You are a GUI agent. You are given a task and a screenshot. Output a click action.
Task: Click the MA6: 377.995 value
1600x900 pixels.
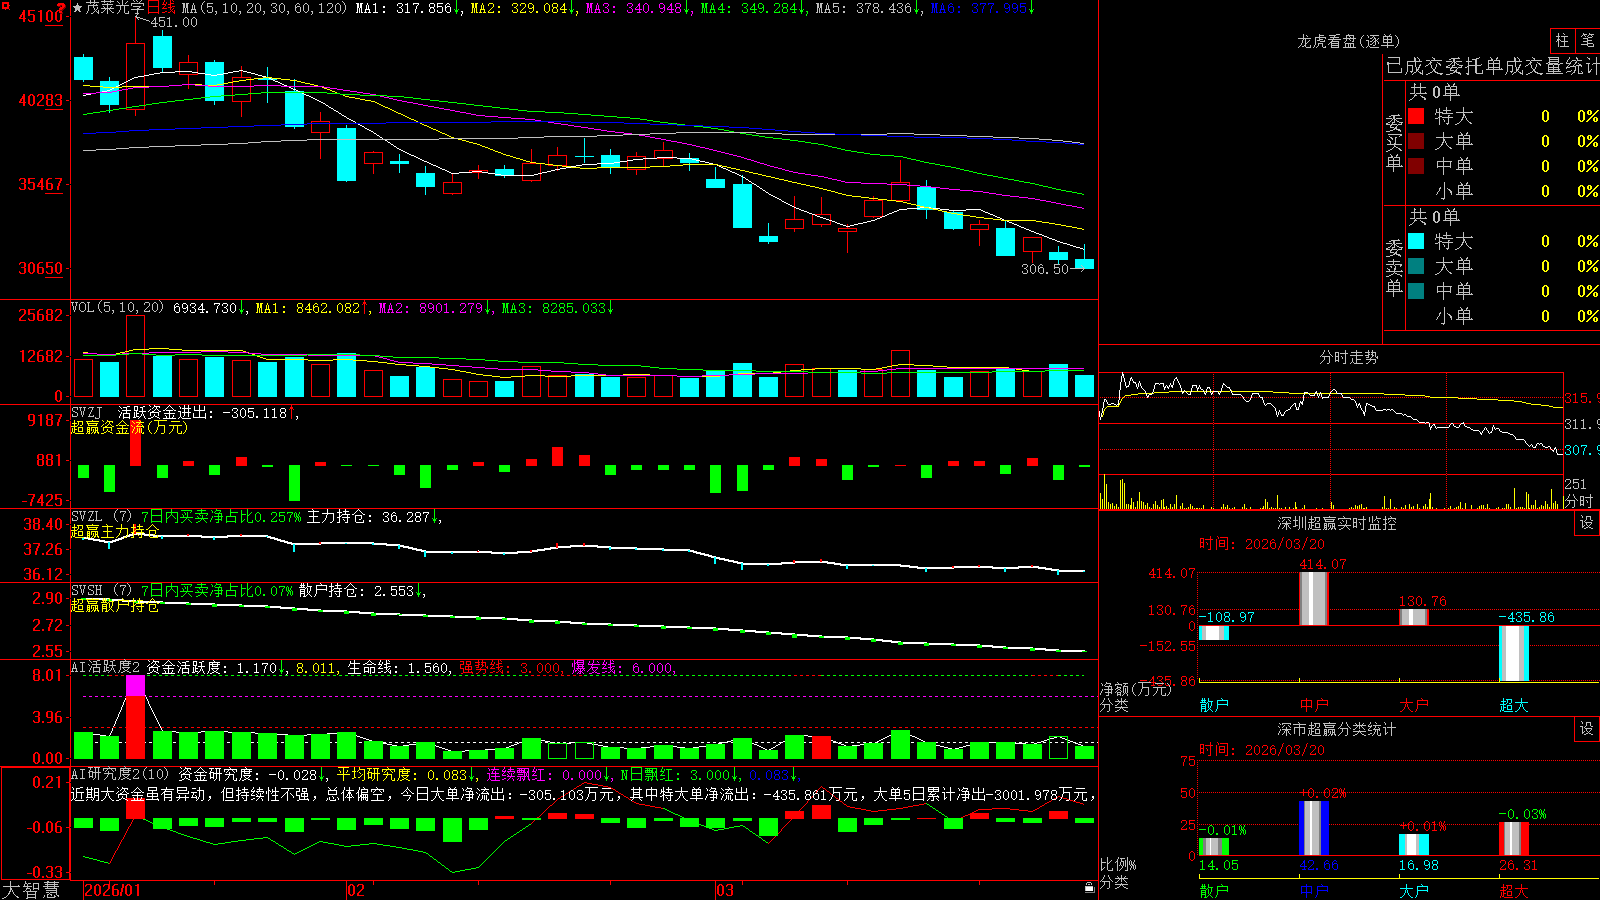click(x=983, y=8)
